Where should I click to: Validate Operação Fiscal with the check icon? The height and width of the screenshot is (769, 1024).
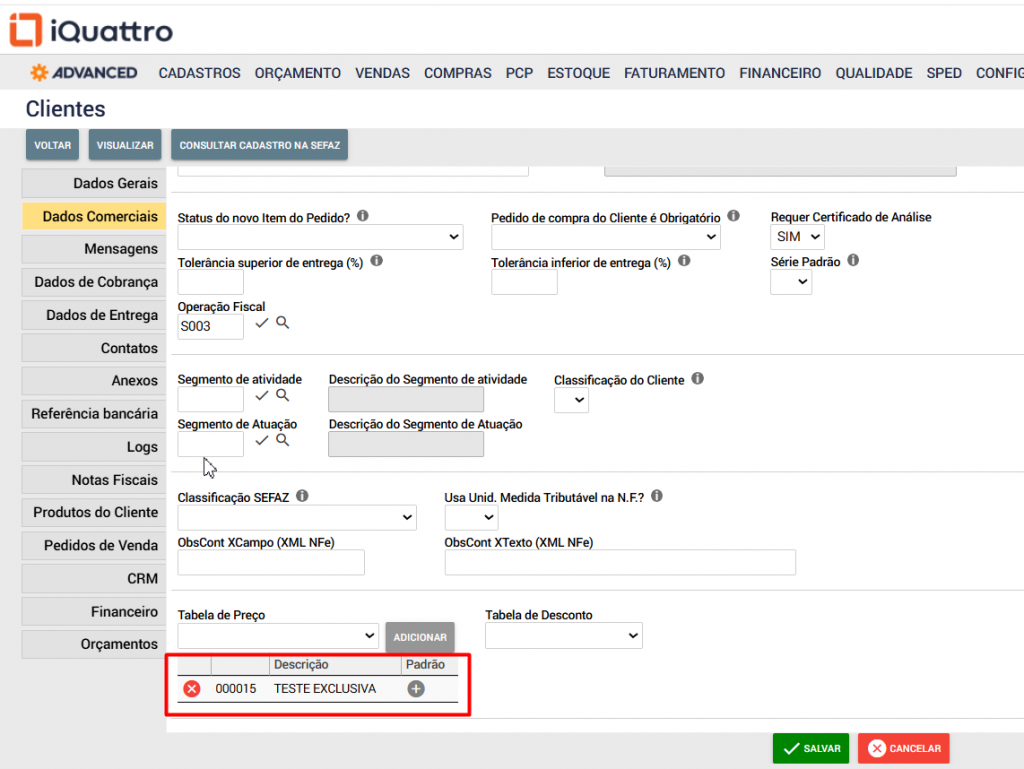262,323
